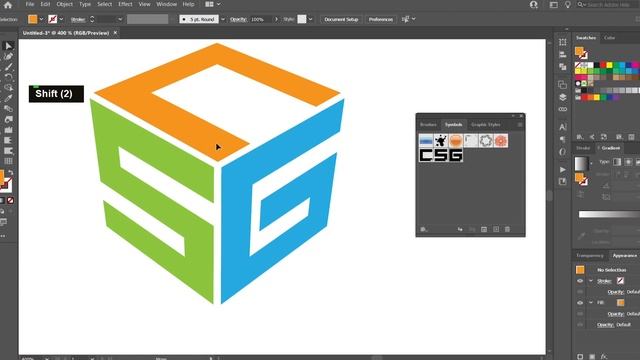The height and width of the screenshot is (360, 640).
Task: Switch to the Graphic Styles tab
Action: click(486, 124)
